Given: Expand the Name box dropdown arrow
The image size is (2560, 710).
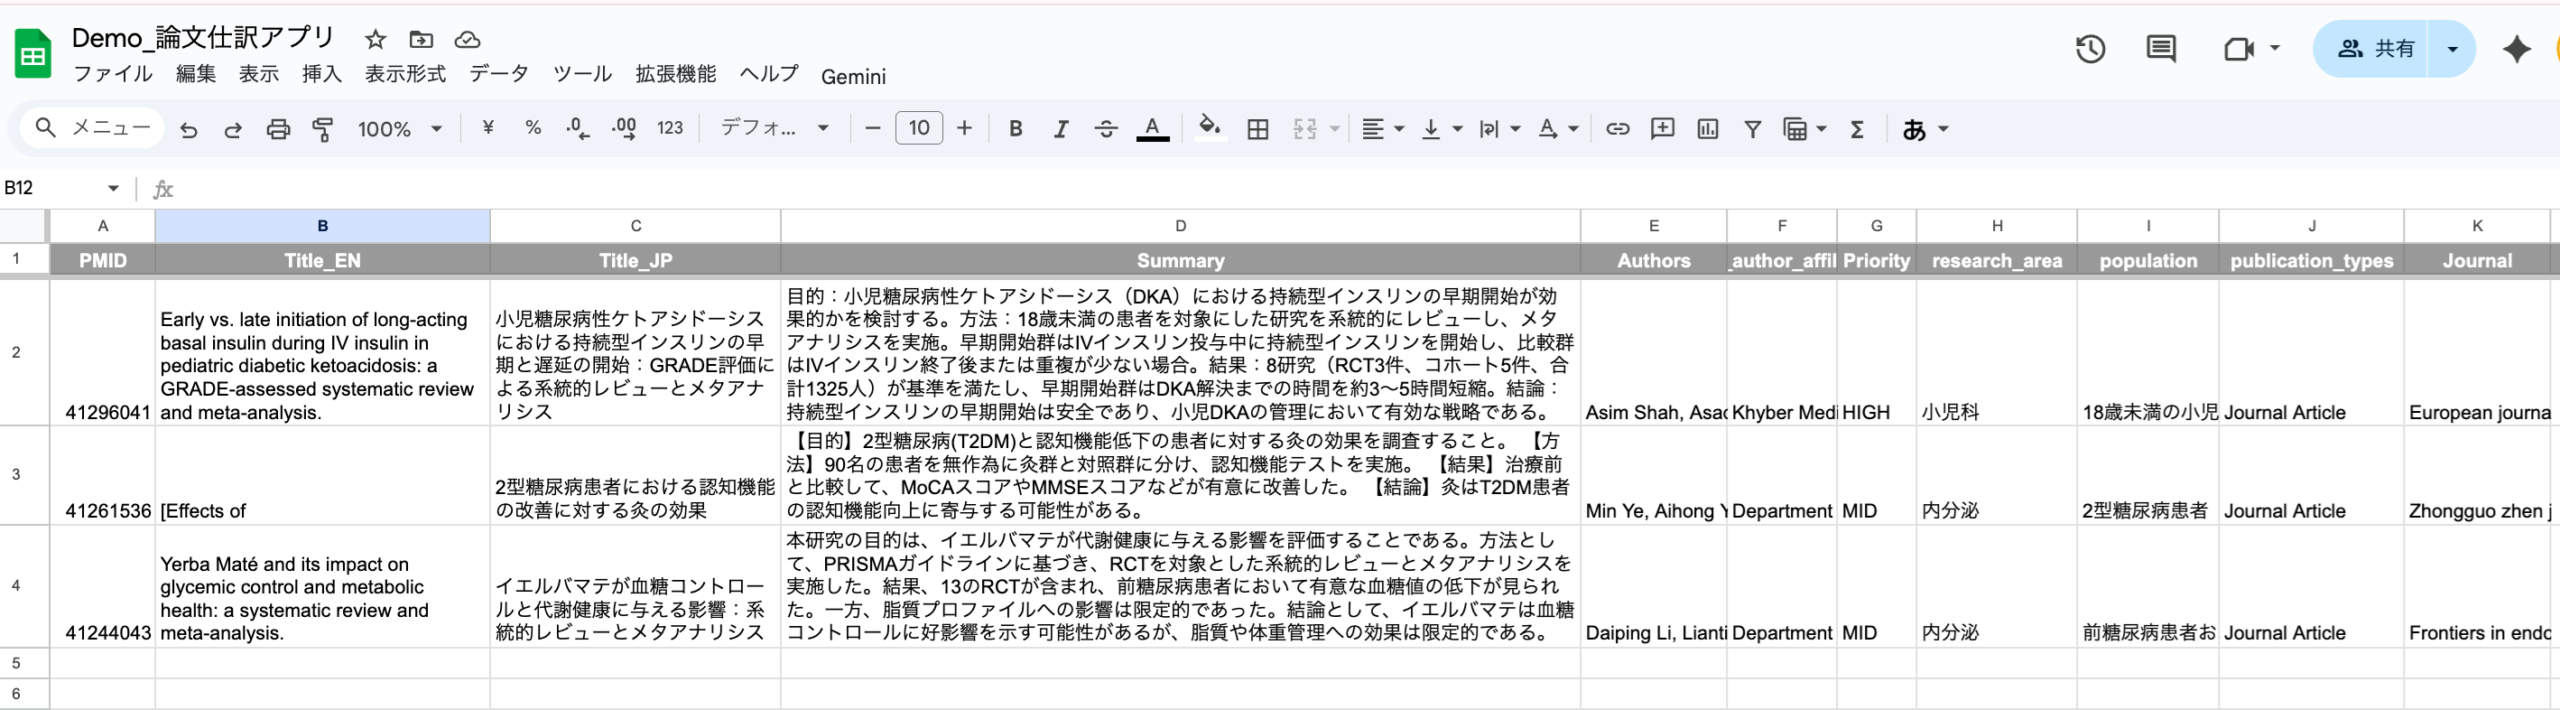Looking at the screenshot, I should coord(113,188).
